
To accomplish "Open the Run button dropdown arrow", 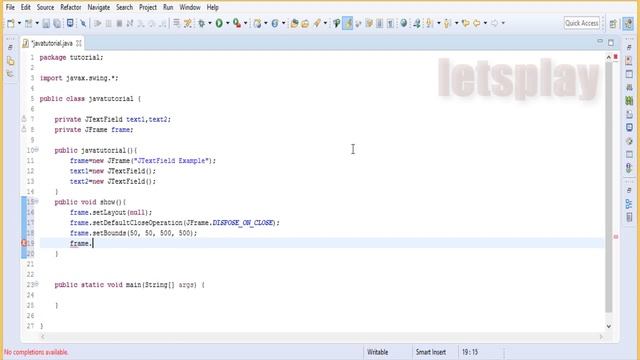I will pyautogui.click(x=227, y=23).
